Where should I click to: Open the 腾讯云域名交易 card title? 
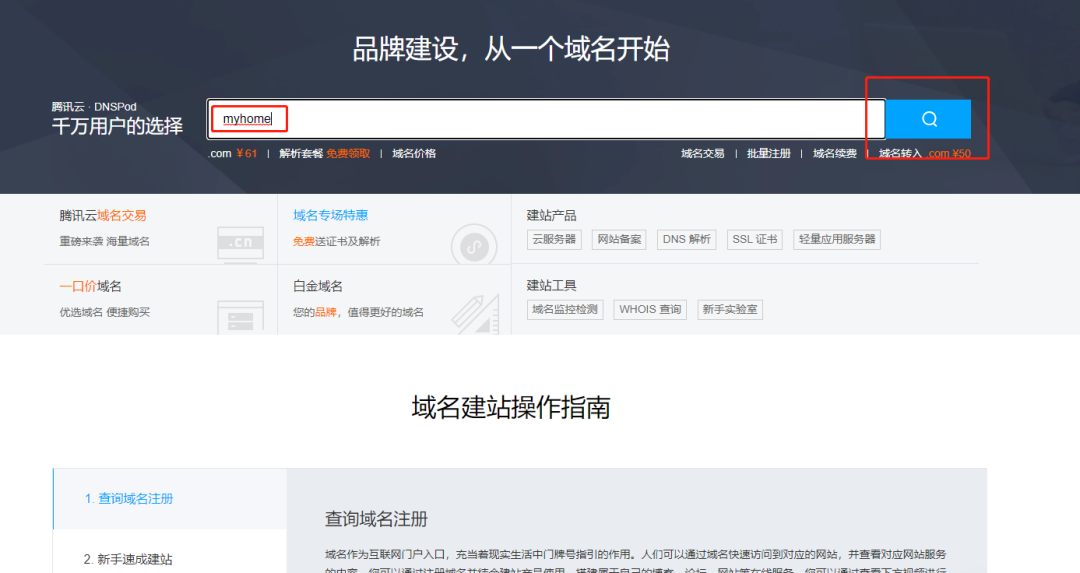[x=103, y=216]
